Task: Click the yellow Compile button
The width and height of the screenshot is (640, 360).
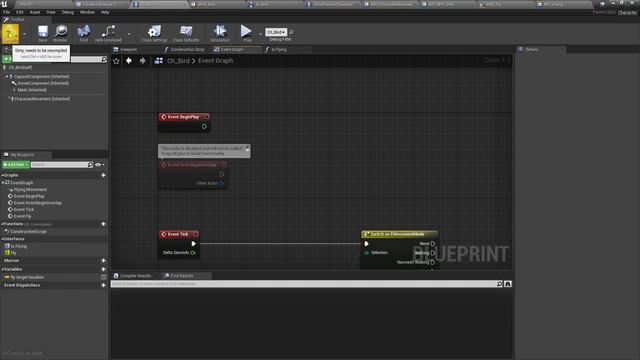Action: click(x=10, y=33)
